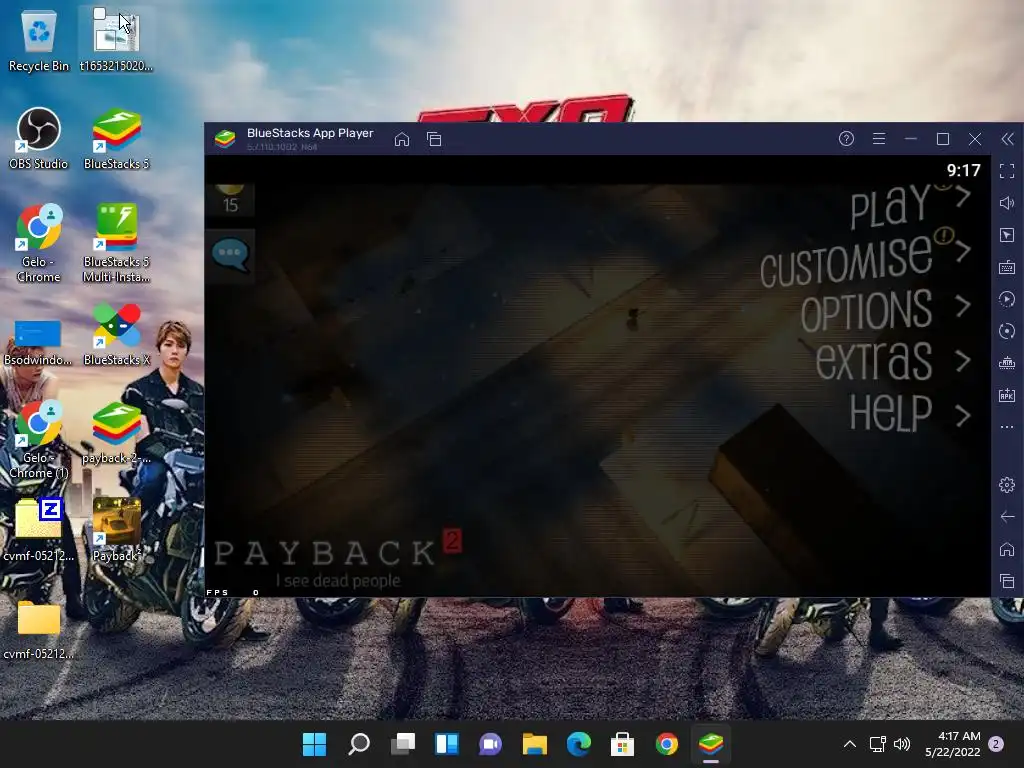Click the arrow beside HELP
1024x768 pixels.
(x=963, y=415)
